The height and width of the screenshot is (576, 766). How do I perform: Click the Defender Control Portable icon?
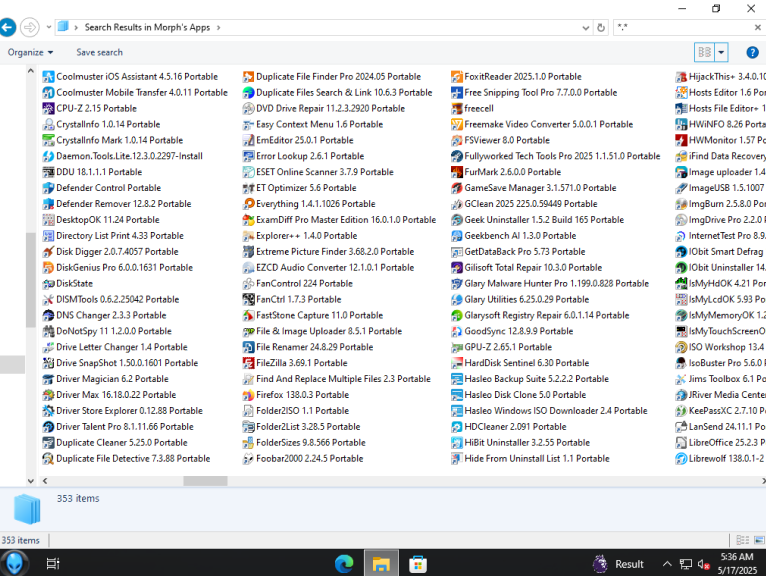[x=48, y=188]
